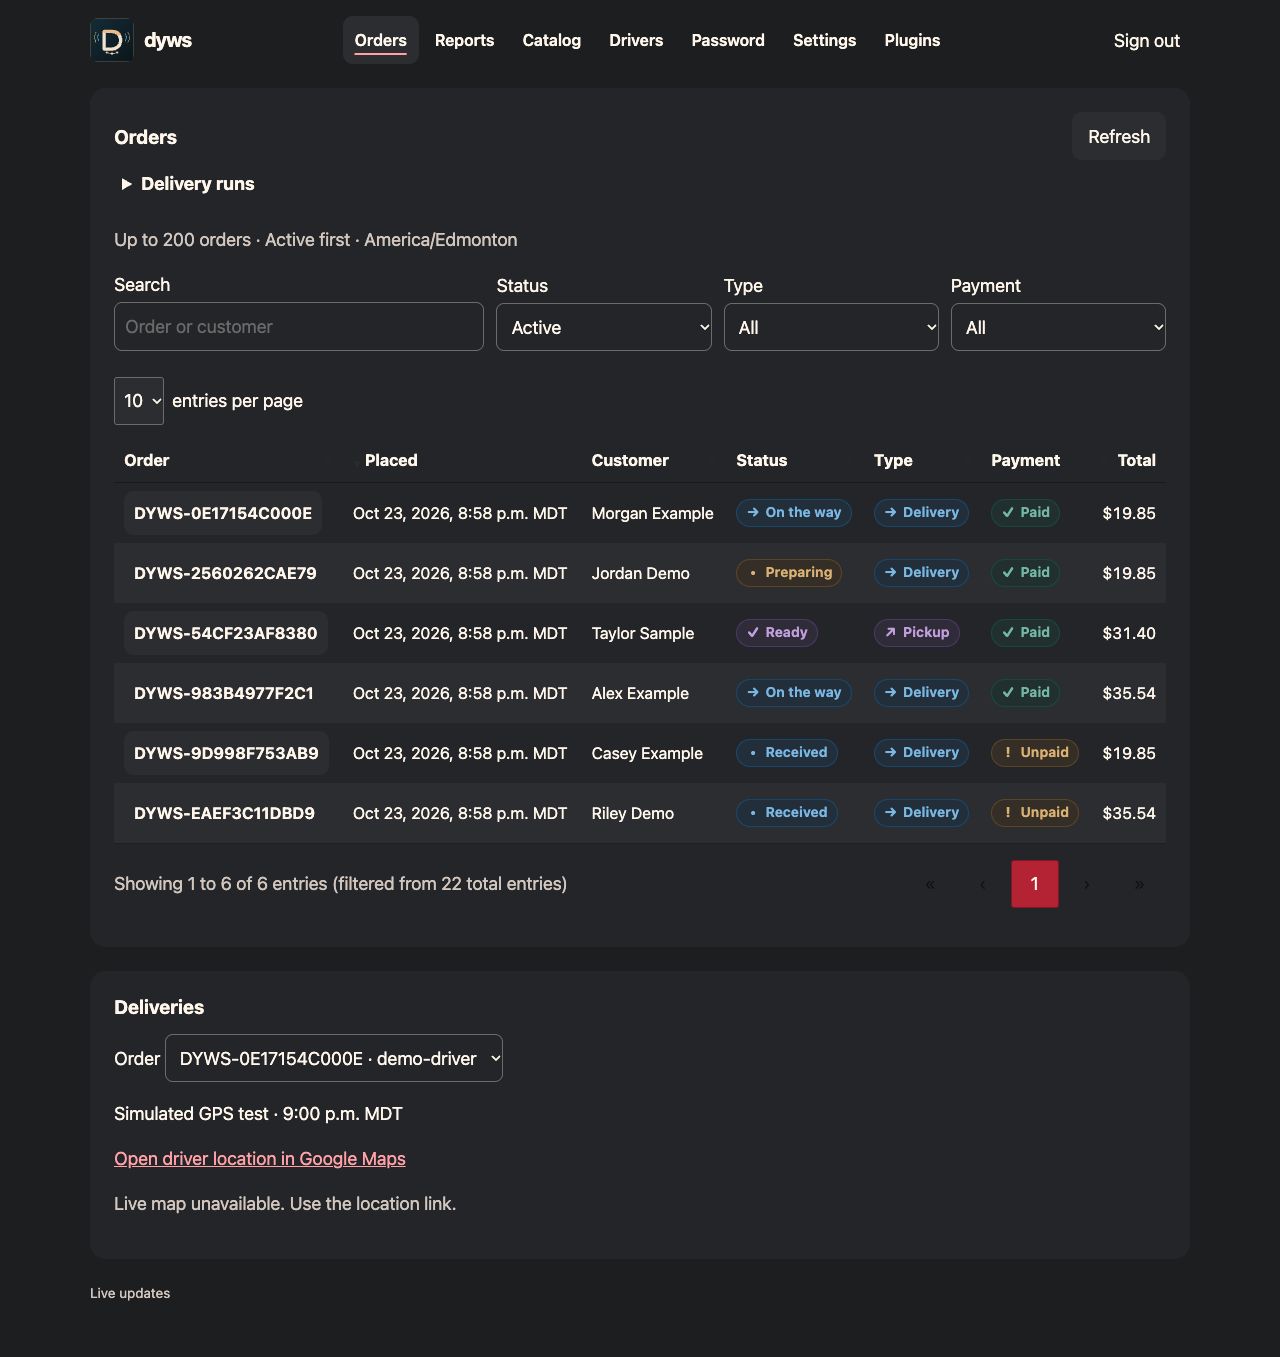This screenshot has height=1357, width=1280.
Task: Click the Refresh button
Action: tap(1119, 136)
